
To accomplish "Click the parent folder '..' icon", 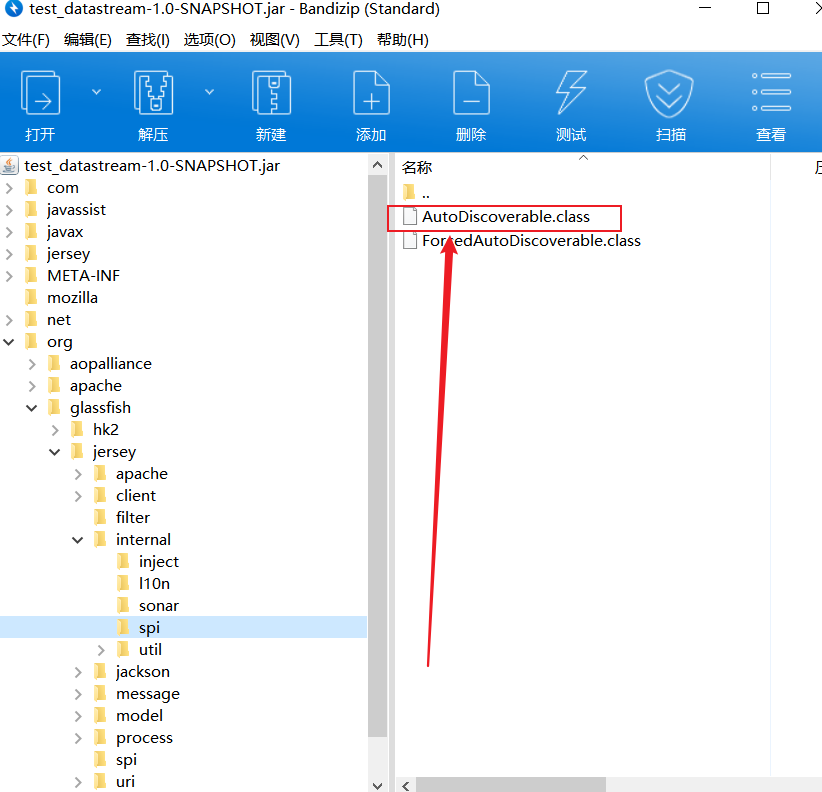I will (x=409, y=192).
